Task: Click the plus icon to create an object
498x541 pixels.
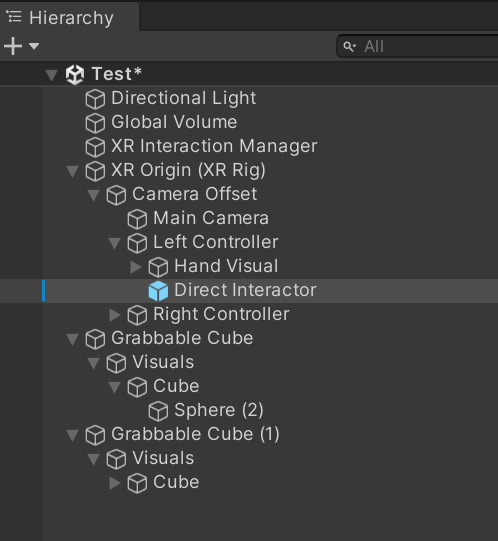Action: [x=13, y=46]
